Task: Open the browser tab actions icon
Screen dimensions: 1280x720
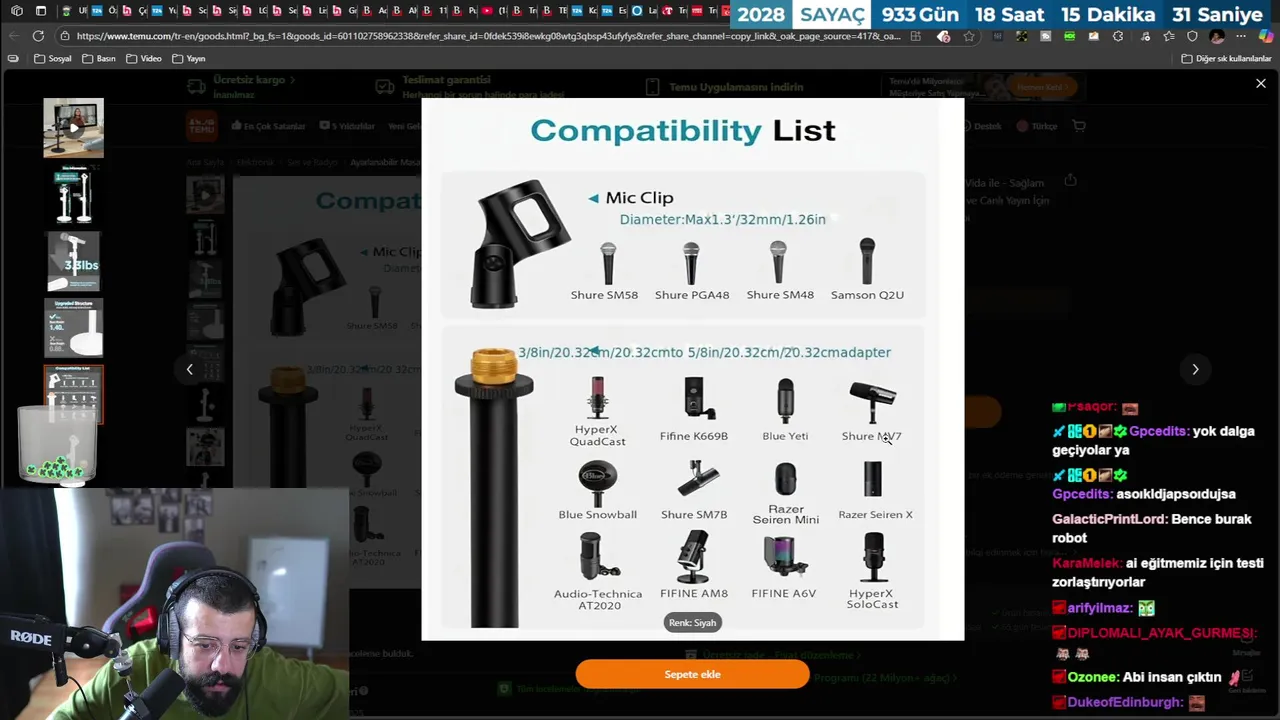Action: [x=41, y=11]
